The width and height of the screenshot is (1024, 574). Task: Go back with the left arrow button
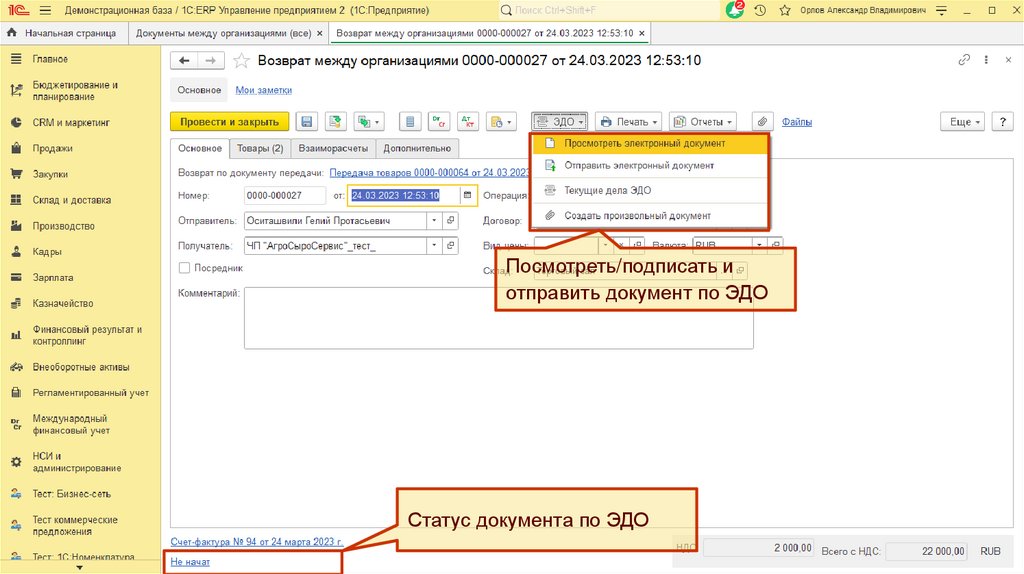[x=184, y=61]
